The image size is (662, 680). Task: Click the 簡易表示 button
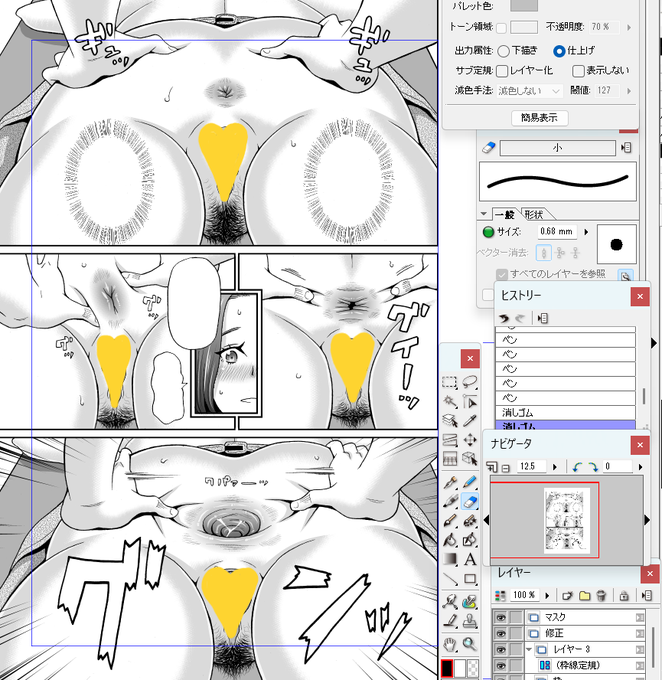click(x=539, y=118)
